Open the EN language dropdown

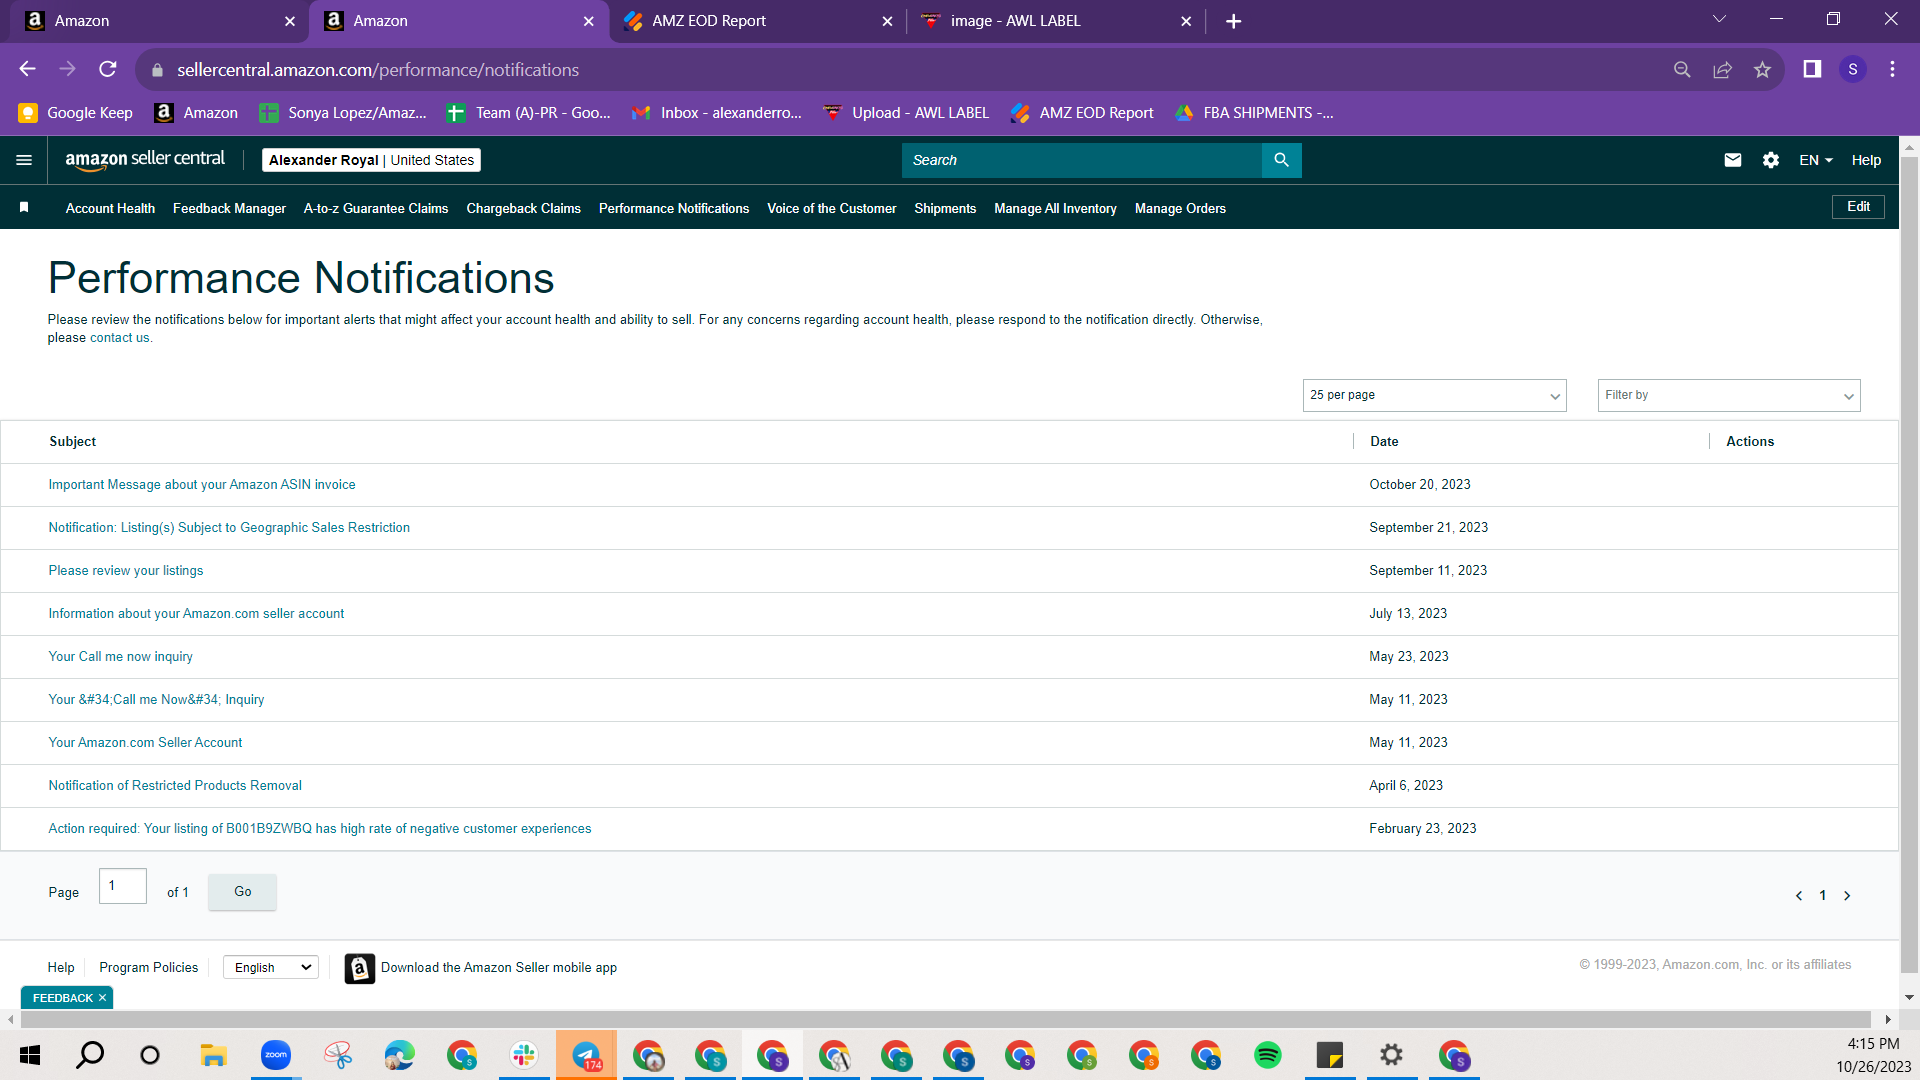[x=1816, y=160]
